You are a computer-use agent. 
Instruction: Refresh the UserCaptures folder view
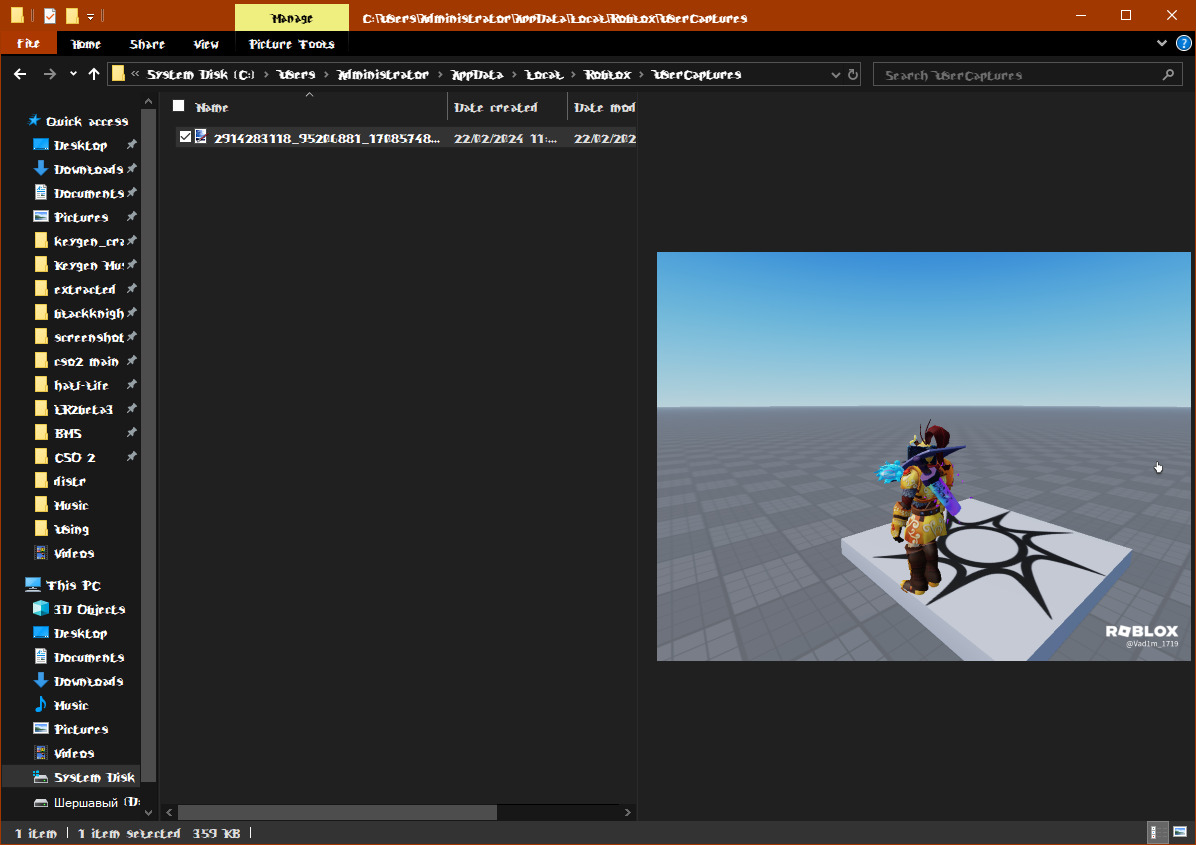pyautogui.click(x=853, y=75)
